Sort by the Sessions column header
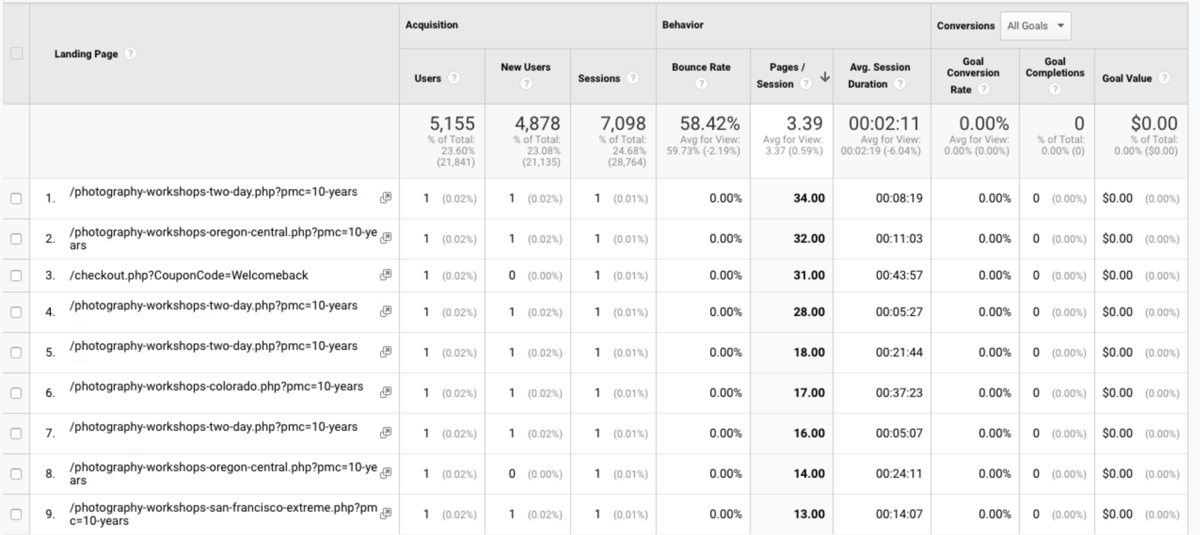 click(x=599, y=78)
